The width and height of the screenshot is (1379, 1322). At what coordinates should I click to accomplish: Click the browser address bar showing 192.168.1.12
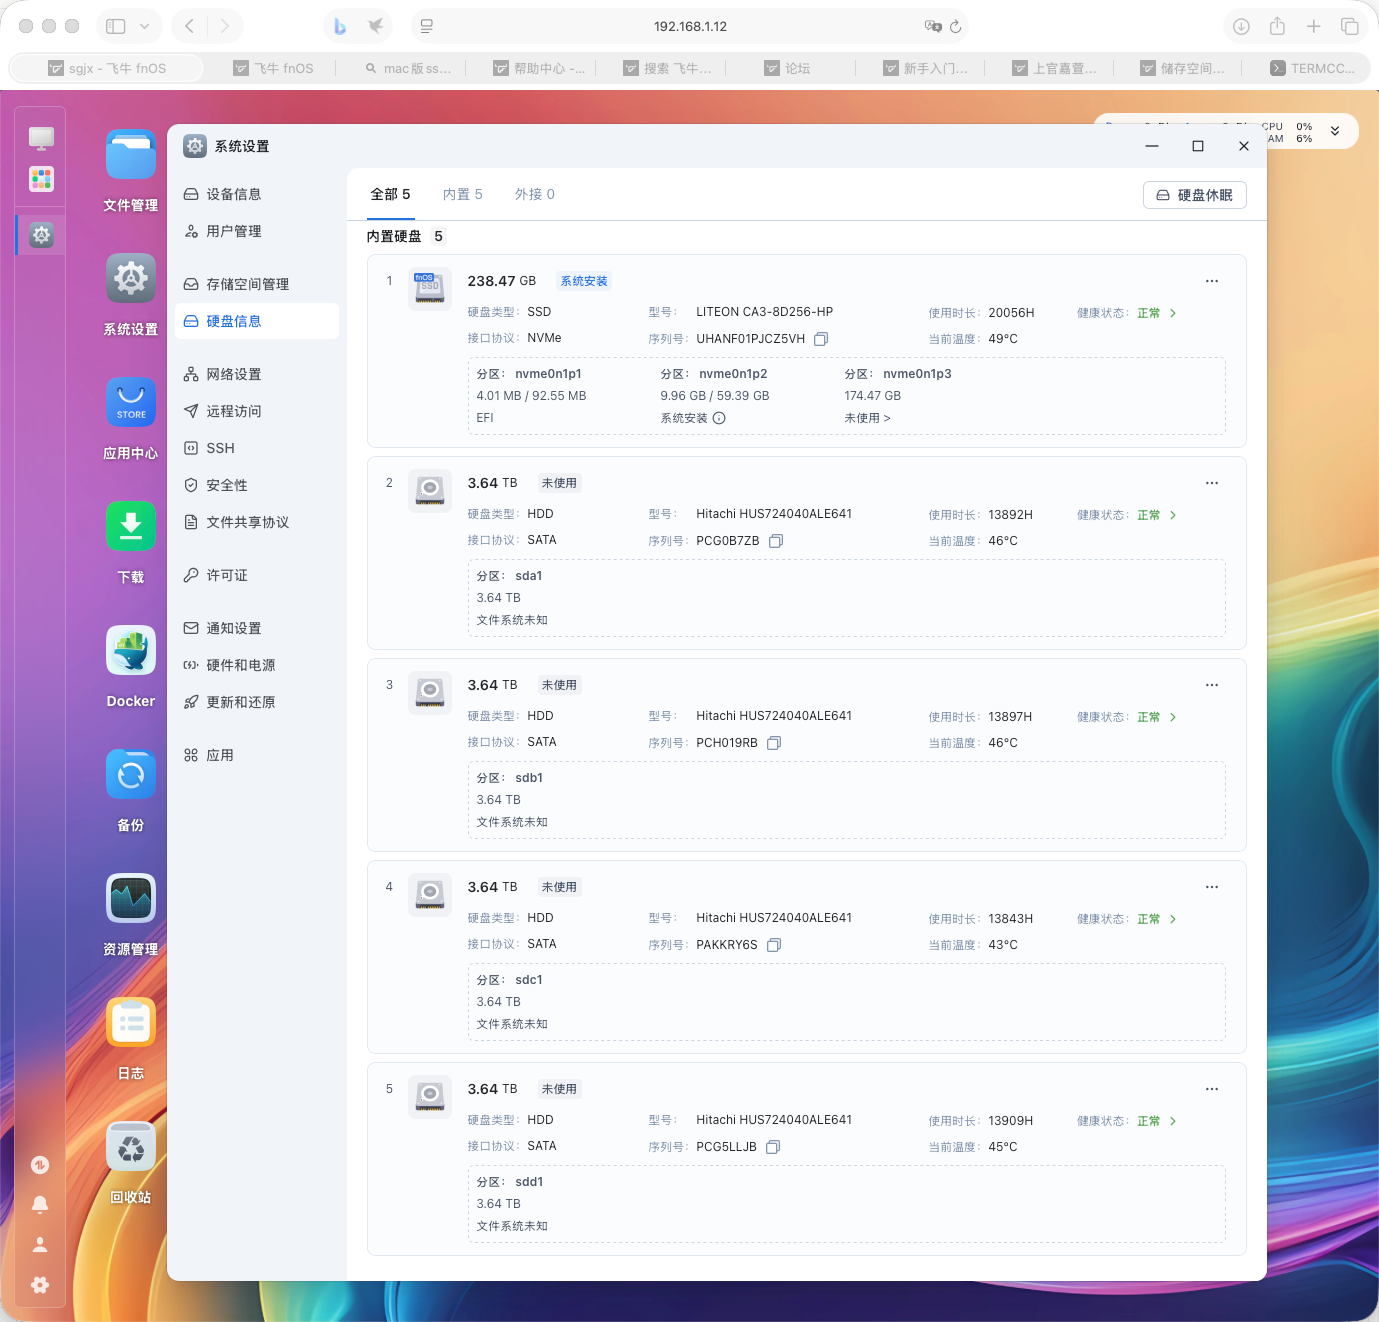point(690,26)
